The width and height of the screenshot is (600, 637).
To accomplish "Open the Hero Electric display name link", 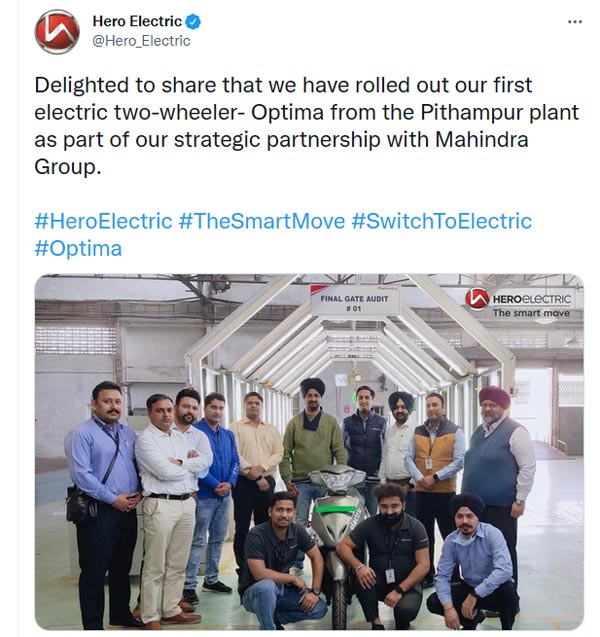I will [x=137, y=21].
